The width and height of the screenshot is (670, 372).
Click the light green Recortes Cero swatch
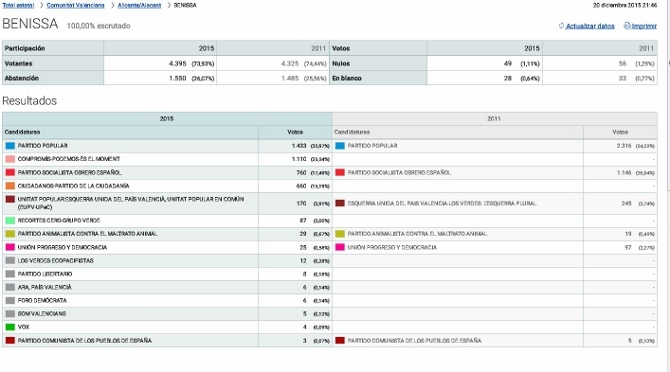tap(10, 220)
